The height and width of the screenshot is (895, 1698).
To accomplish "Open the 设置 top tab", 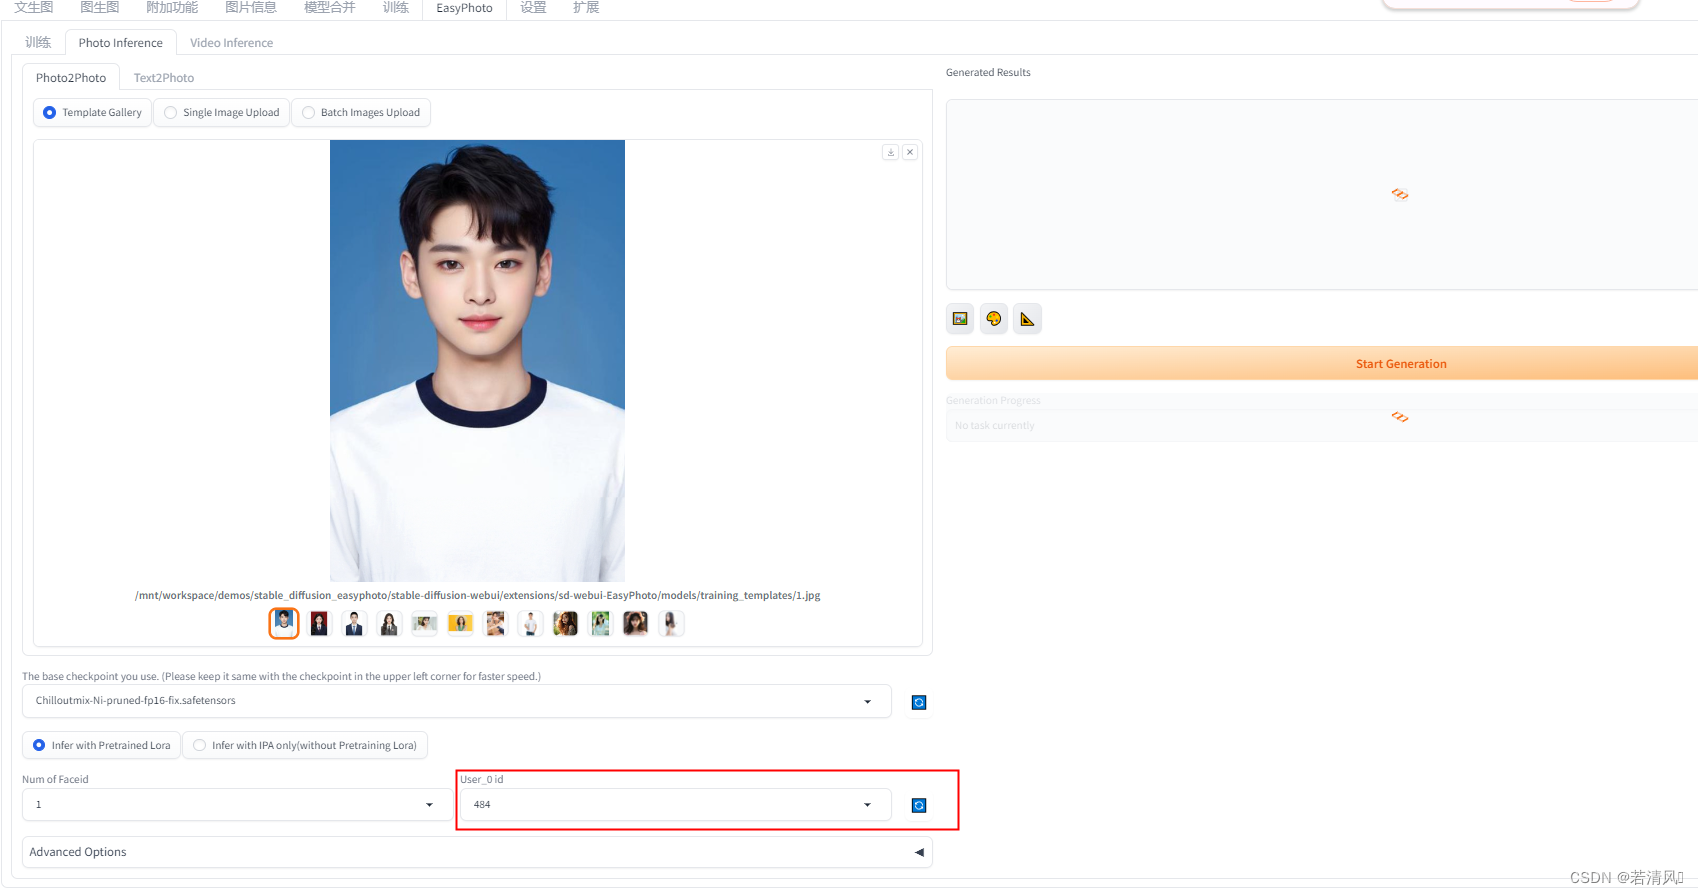I will (533, 8).
